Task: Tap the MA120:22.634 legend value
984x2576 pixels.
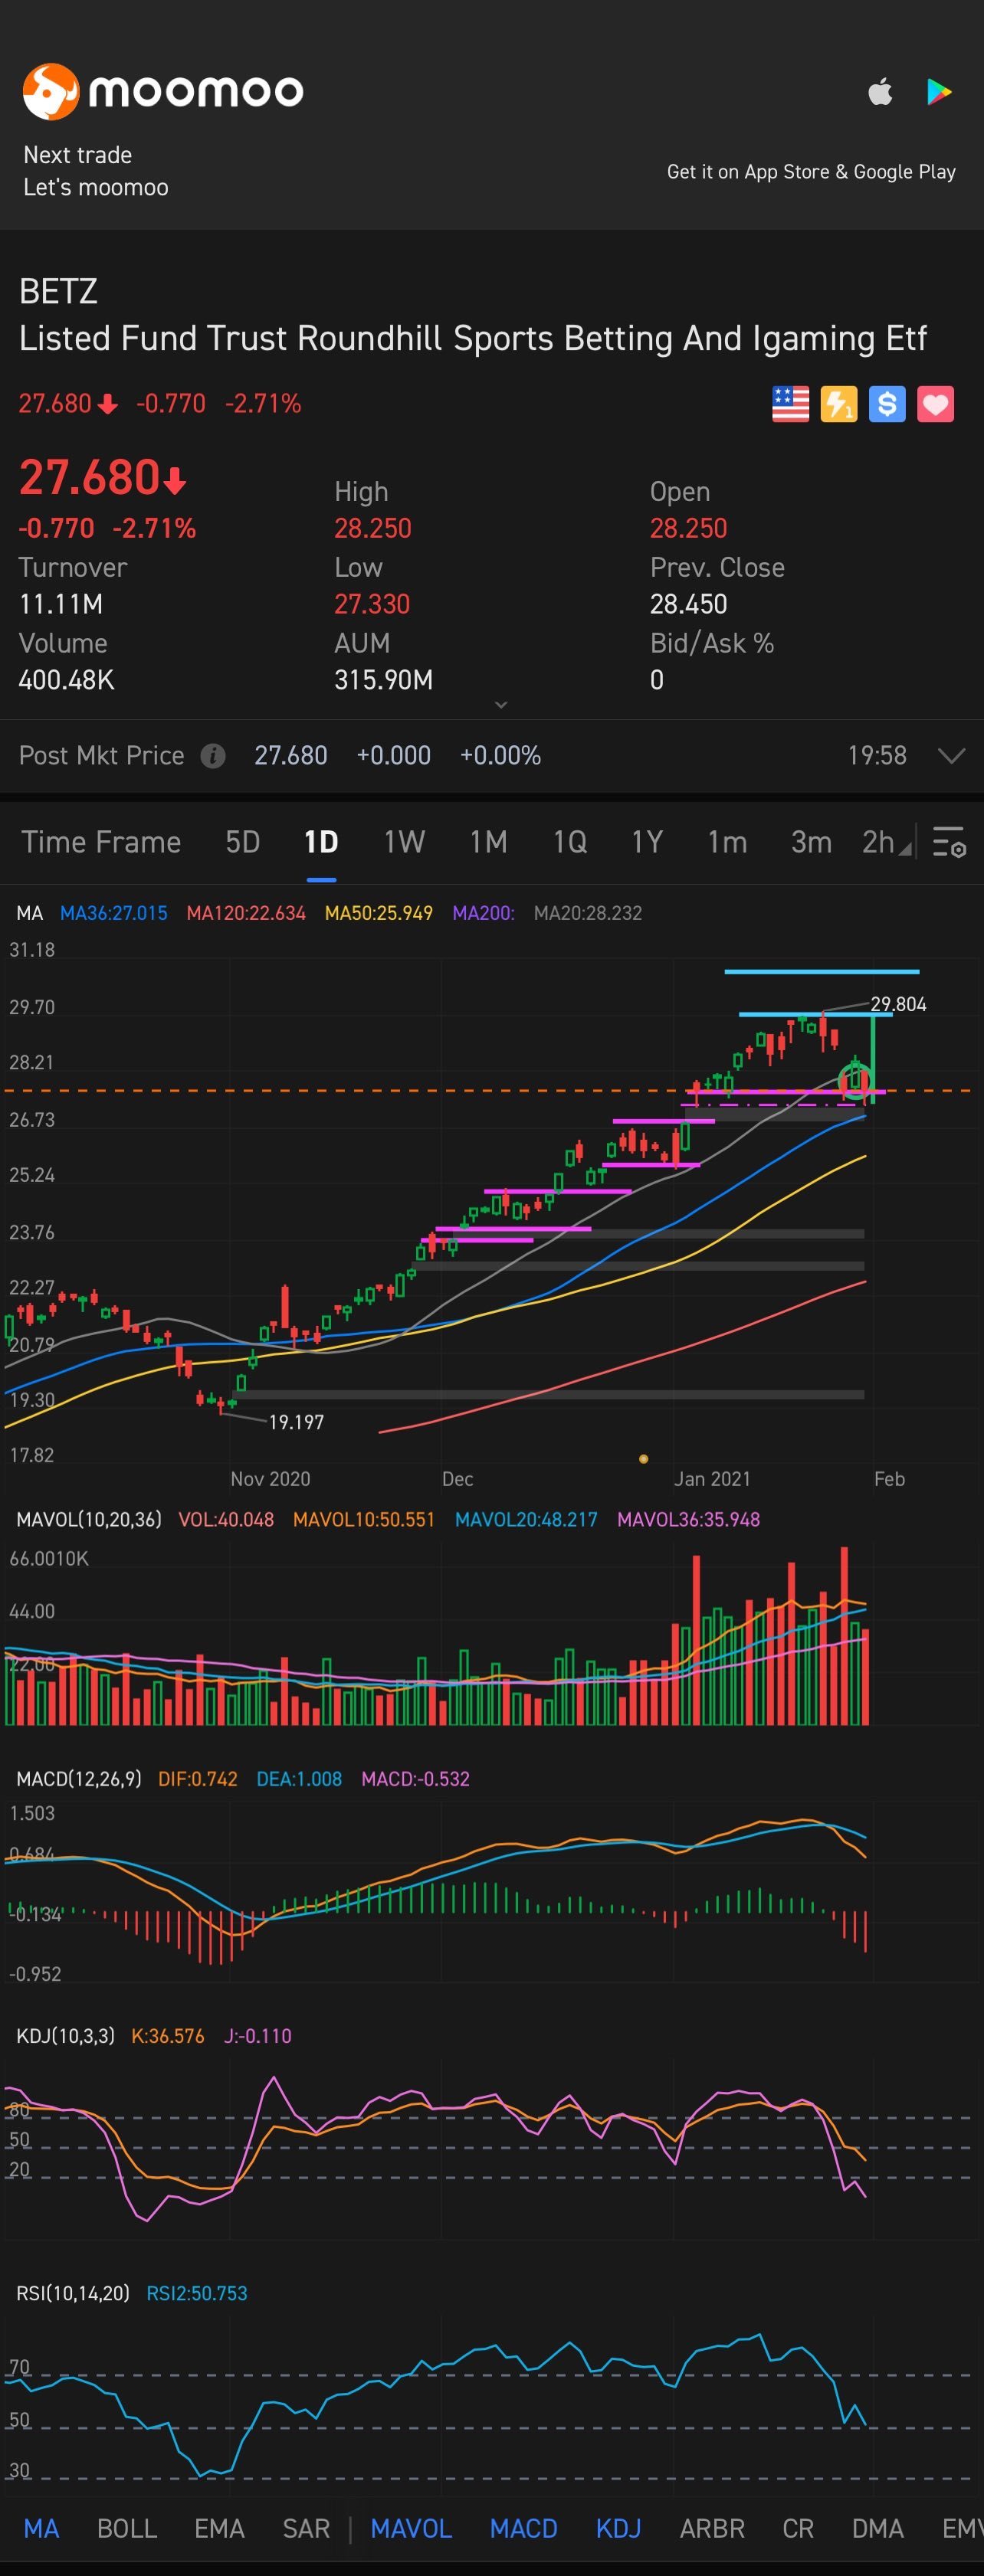Action: click(x=246, y=913)
